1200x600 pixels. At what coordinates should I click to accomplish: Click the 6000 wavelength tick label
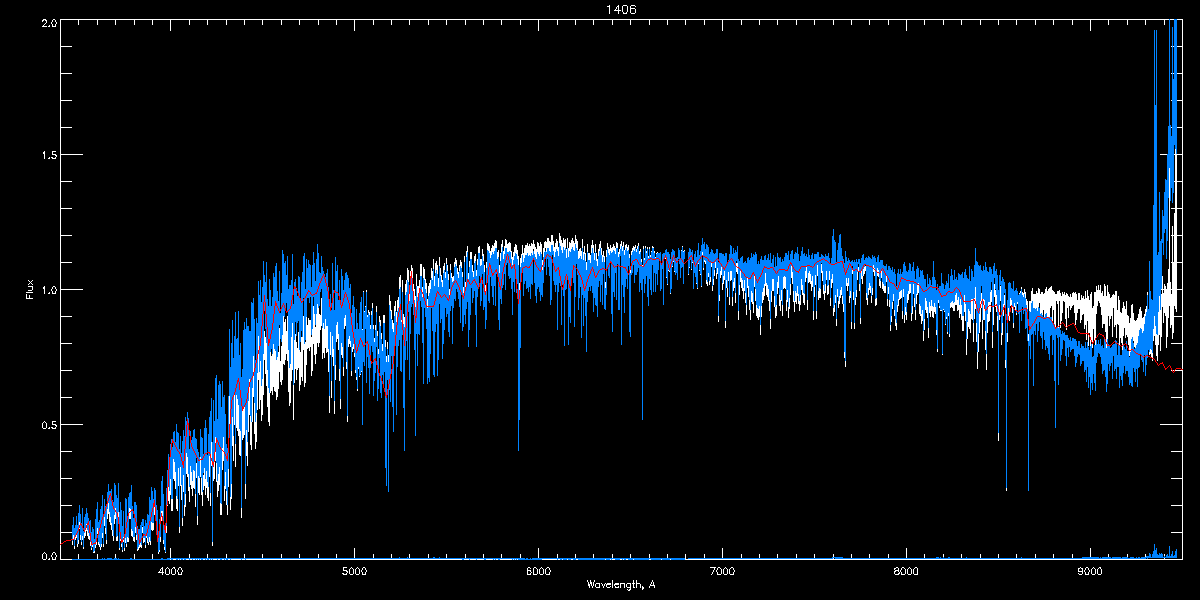point(538,572)
